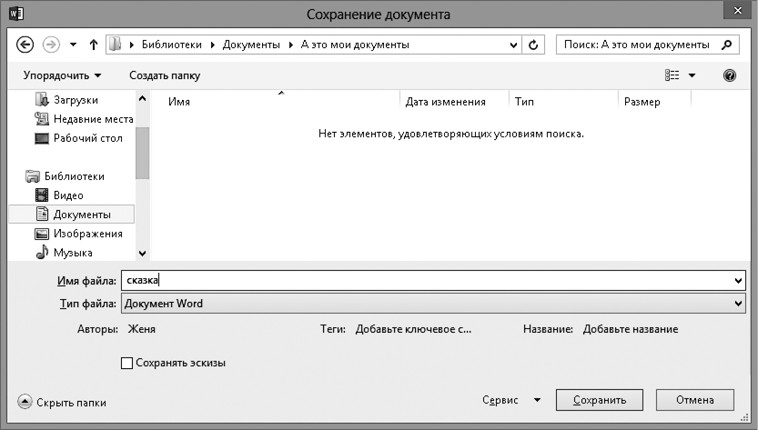Click the Отмена button

[x=695, y=400]
